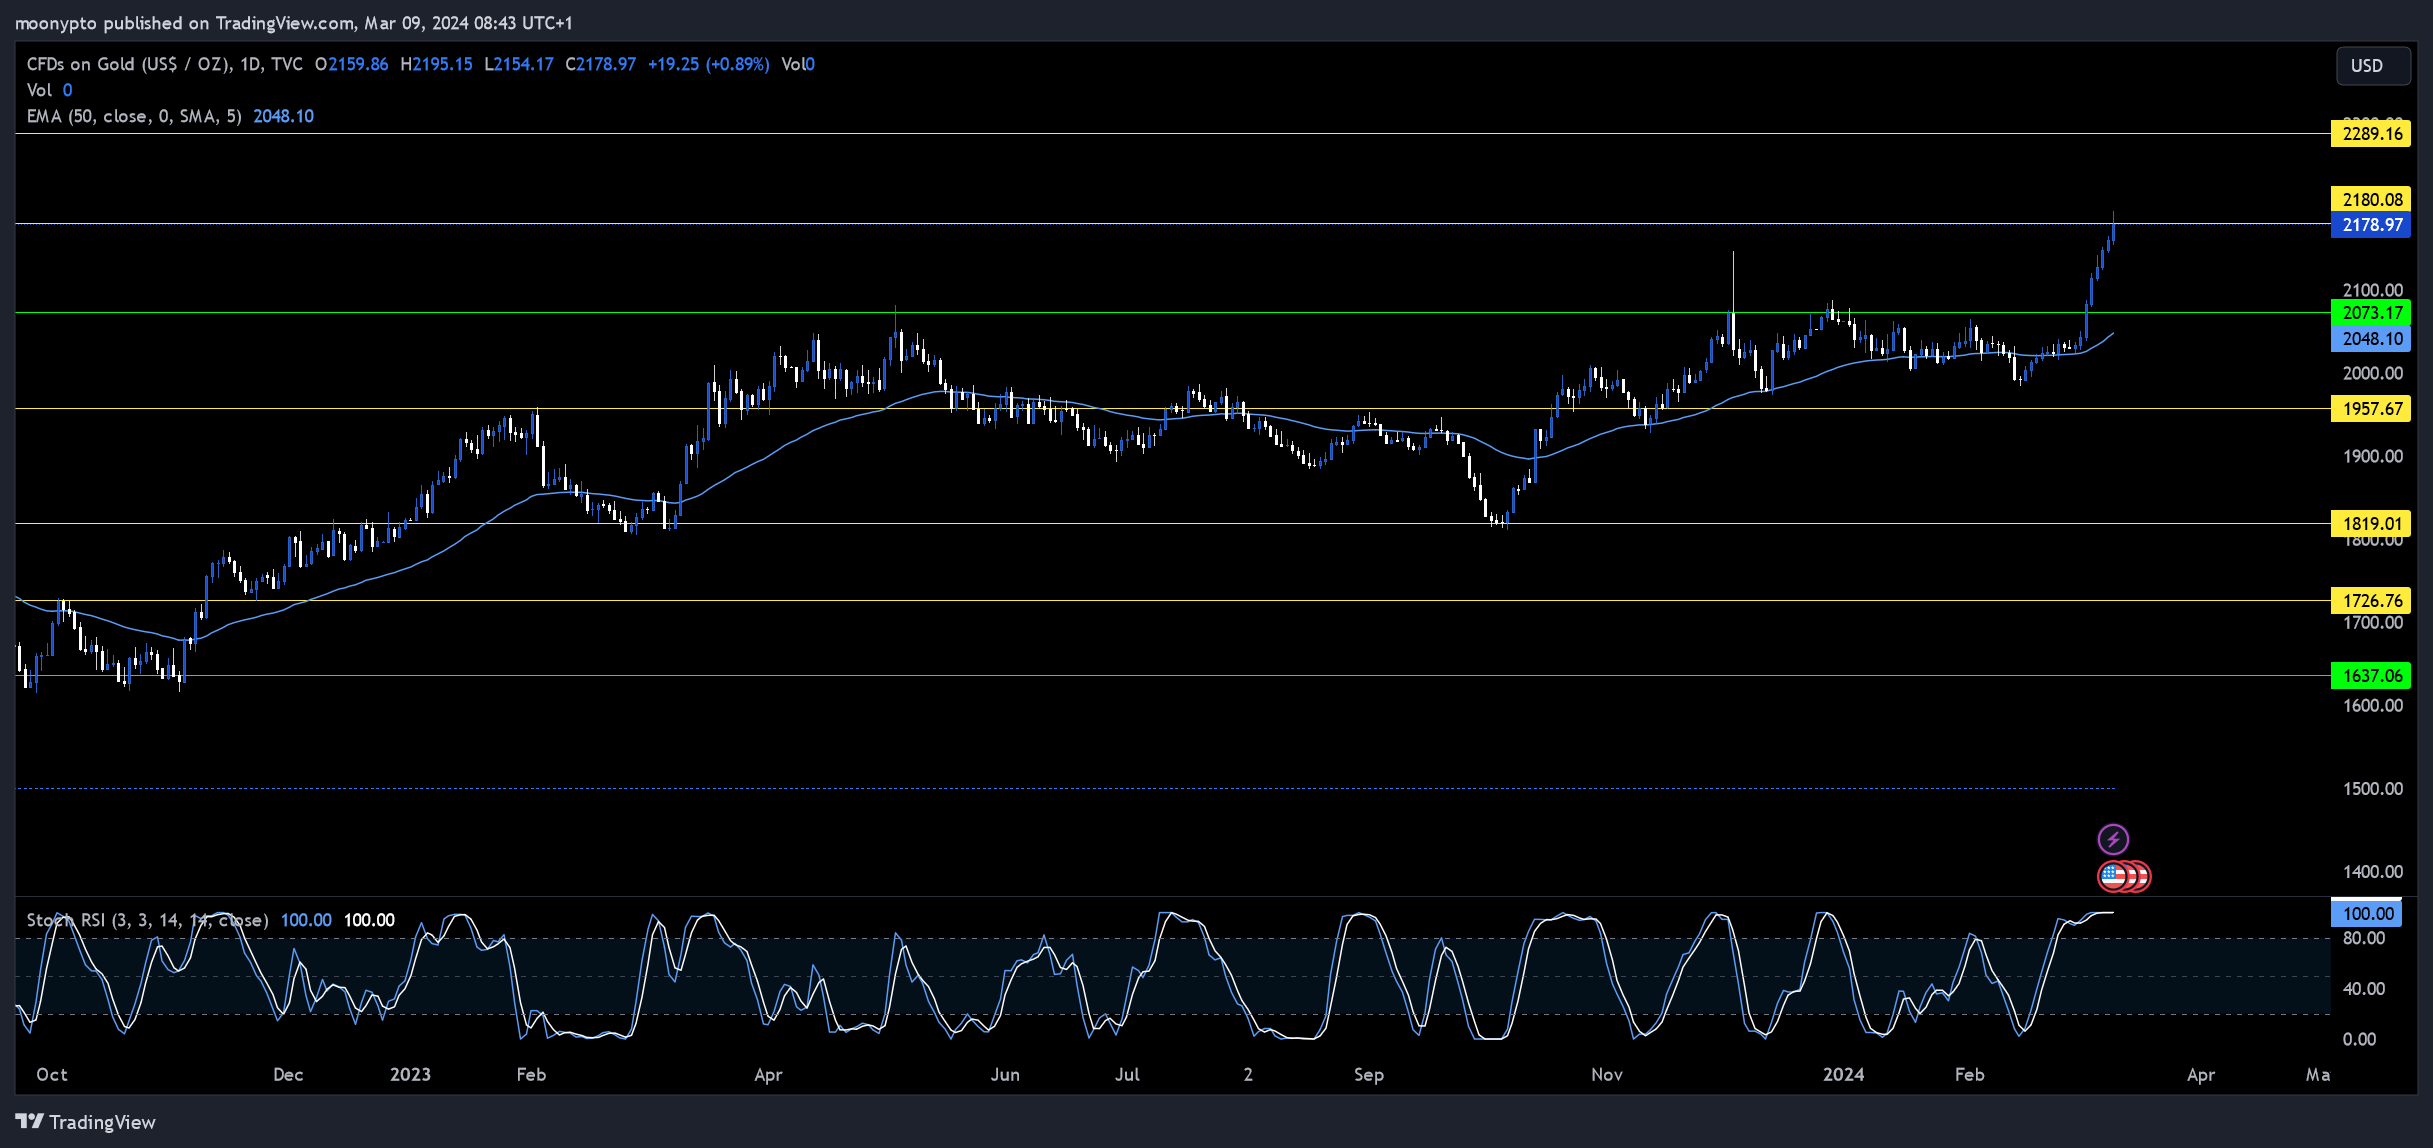Image resolution: width=2433 pixels, height=1148 pixels.
Task: Click the 2000.00 price axis tick
Action: point(2373,374)
